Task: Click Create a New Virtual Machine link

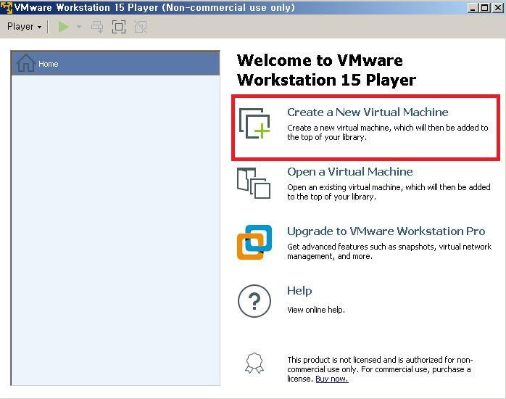Action: 367,112
